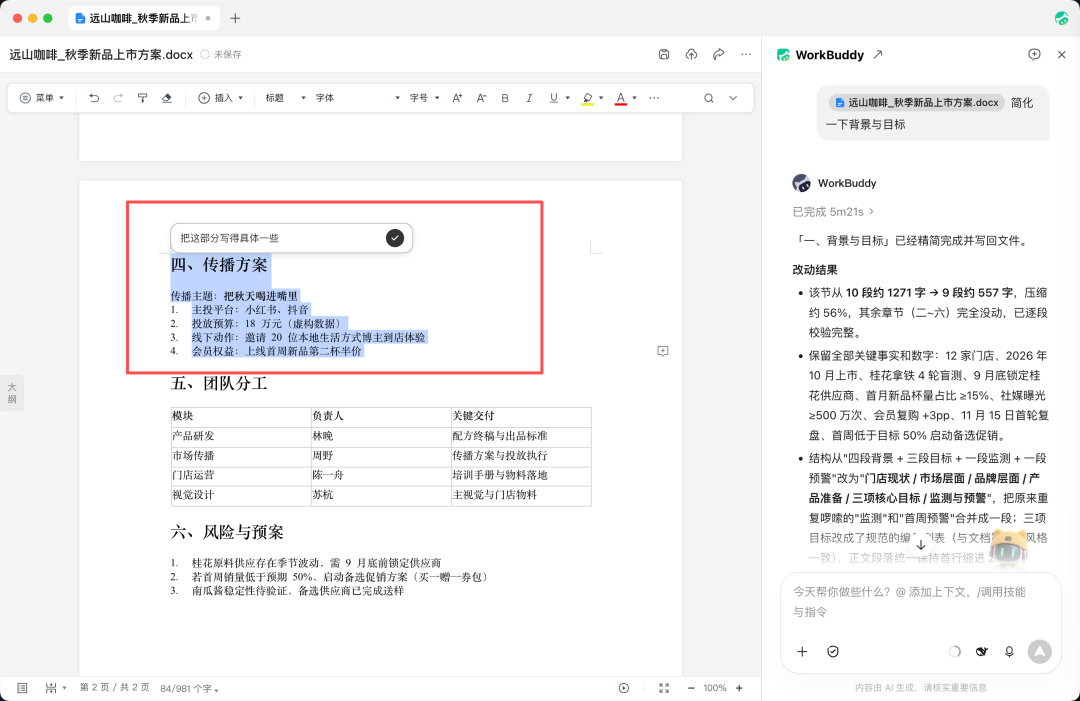Zoom out with the minus button
The width and height of the screenshot is (1080, 701).
[691, 688]
